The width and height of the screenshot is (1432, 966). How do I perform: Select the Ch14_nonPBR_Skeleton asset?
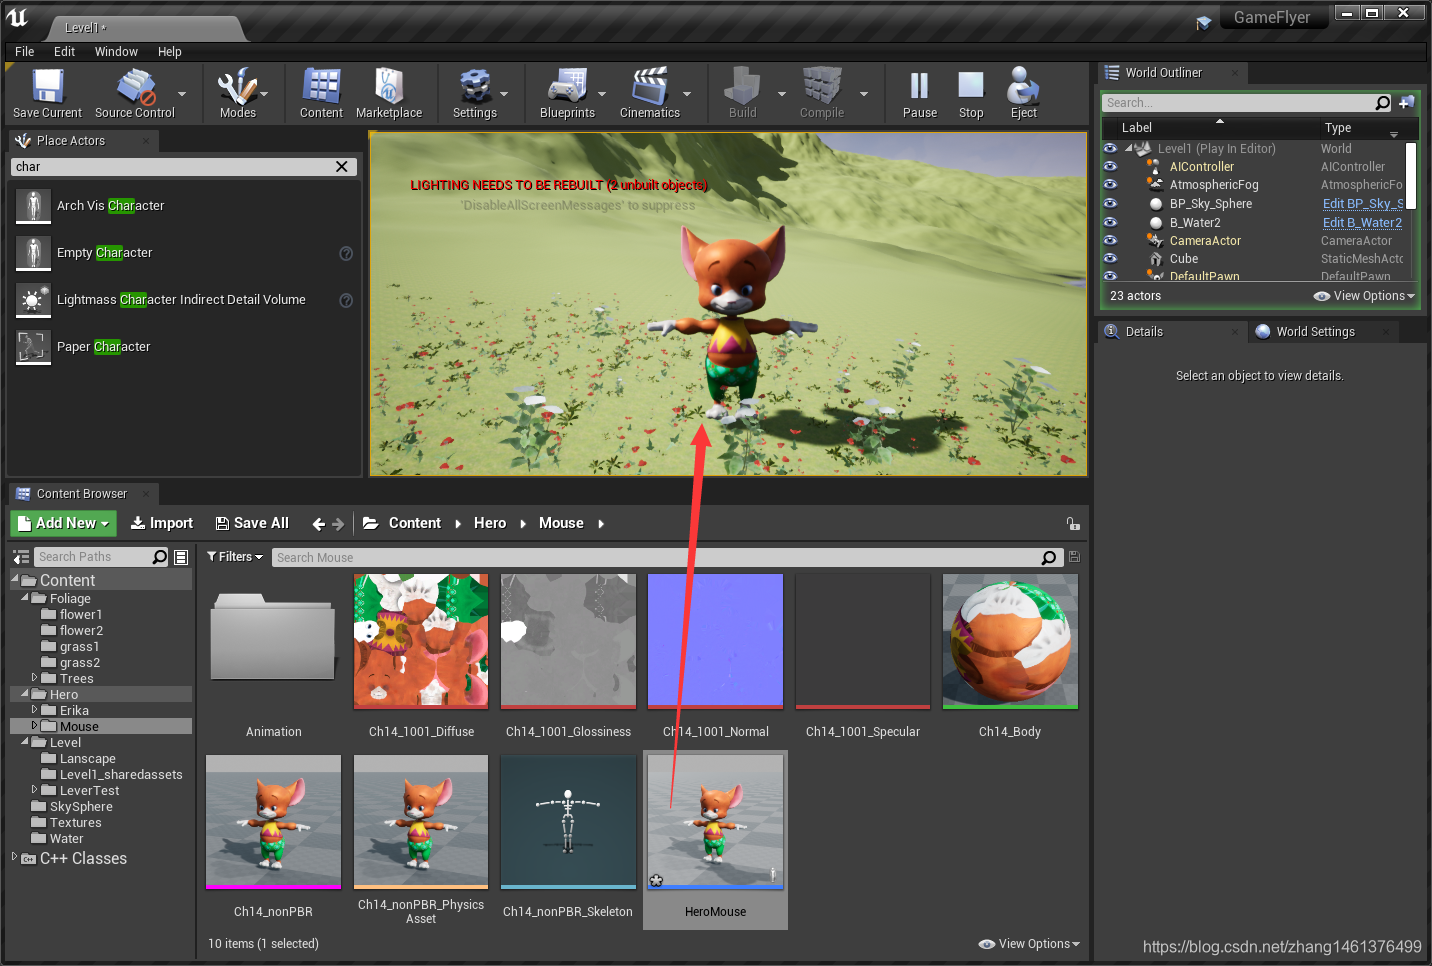click(568, 838)
